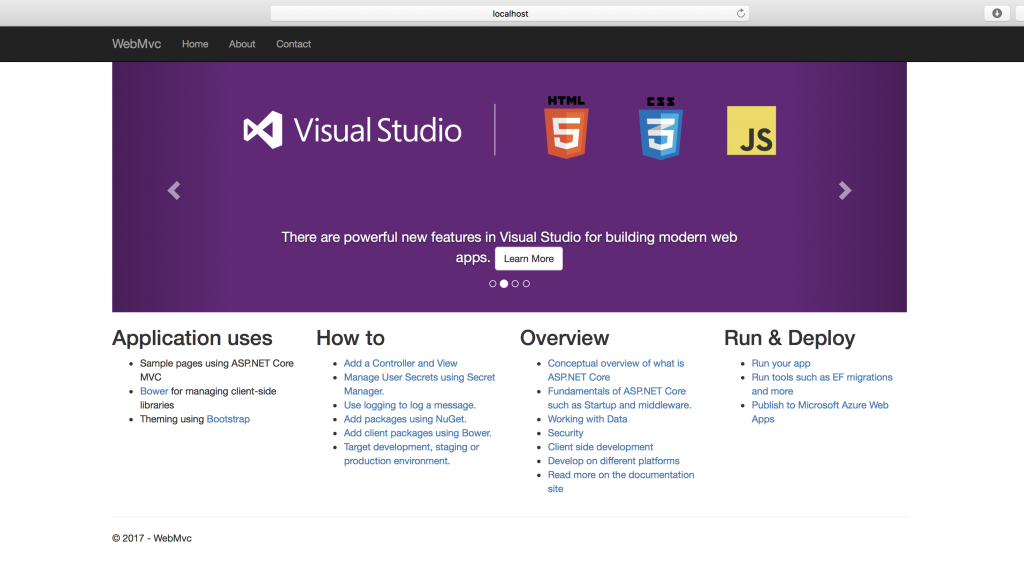The height and width of the screenshot is (566, 1024).
Task: Open Add client packages using Bower link
Action: click(417, 433)
